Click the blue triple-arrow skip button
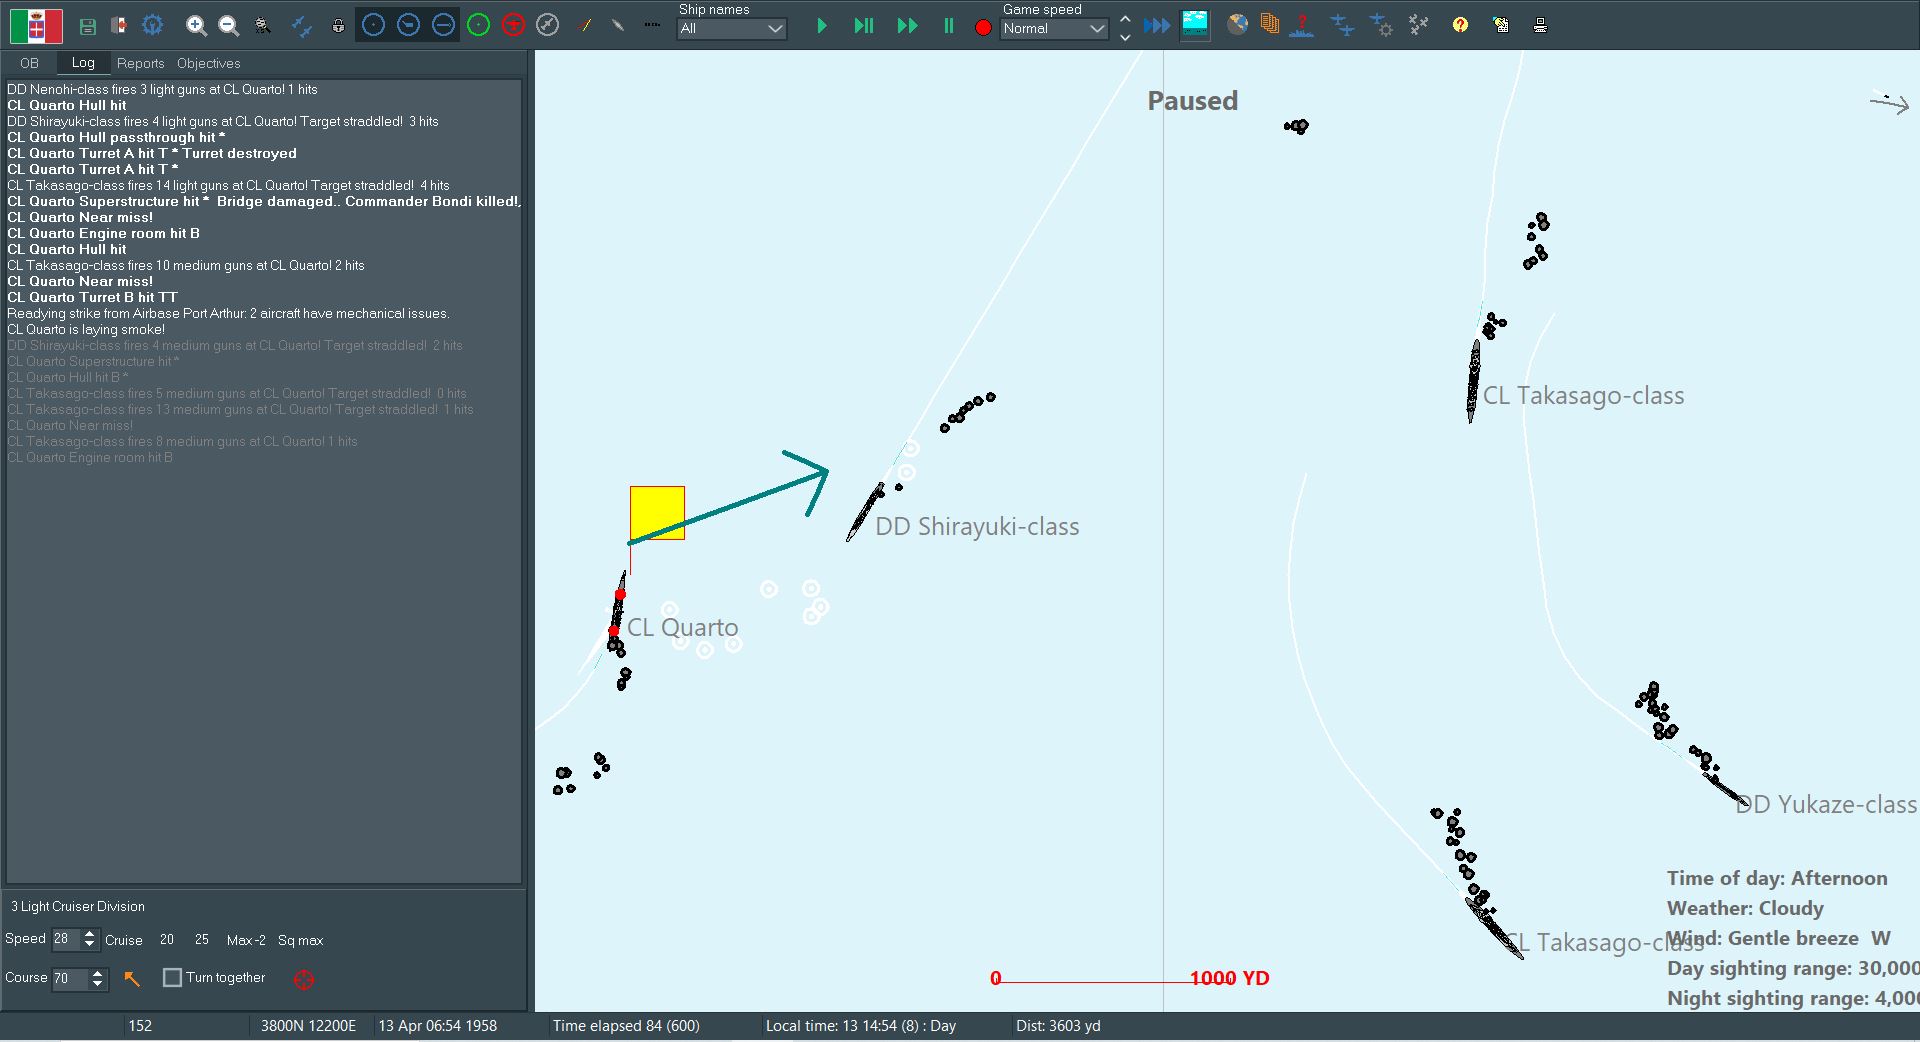Screen dimensions: 1920x1042 (1156, 26)
